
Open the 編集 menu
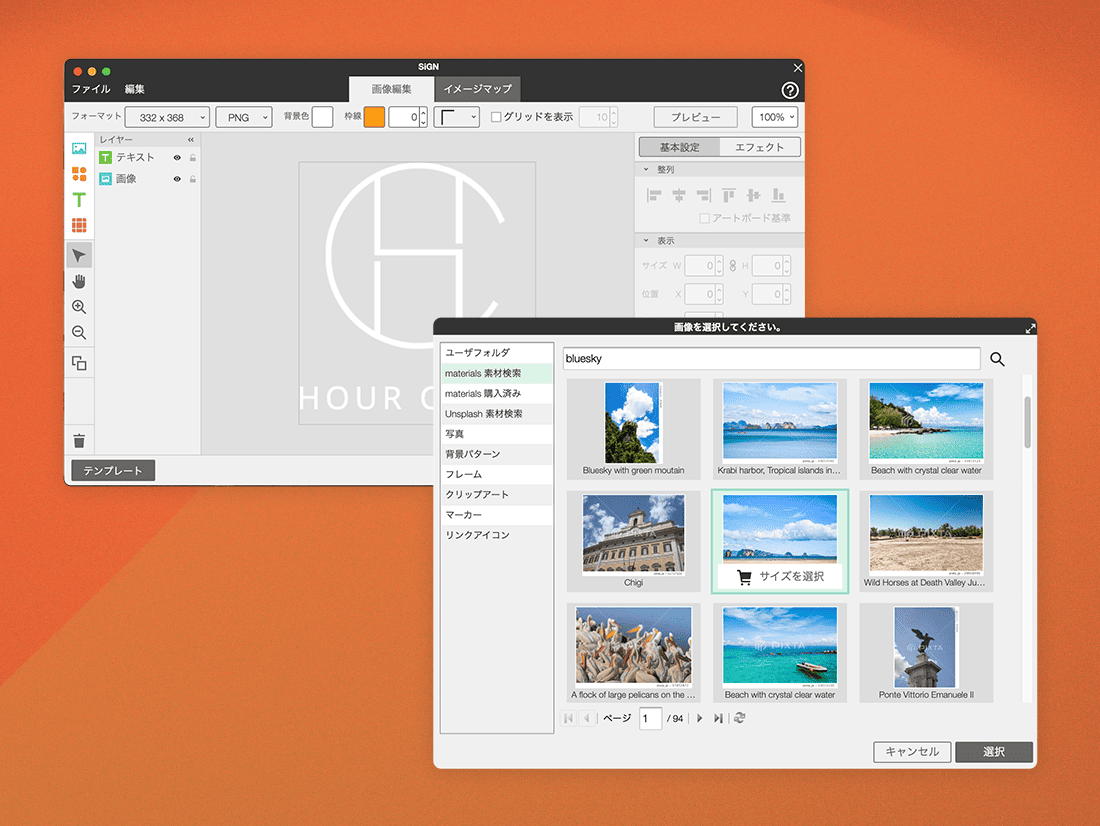(x=135, y=89)
